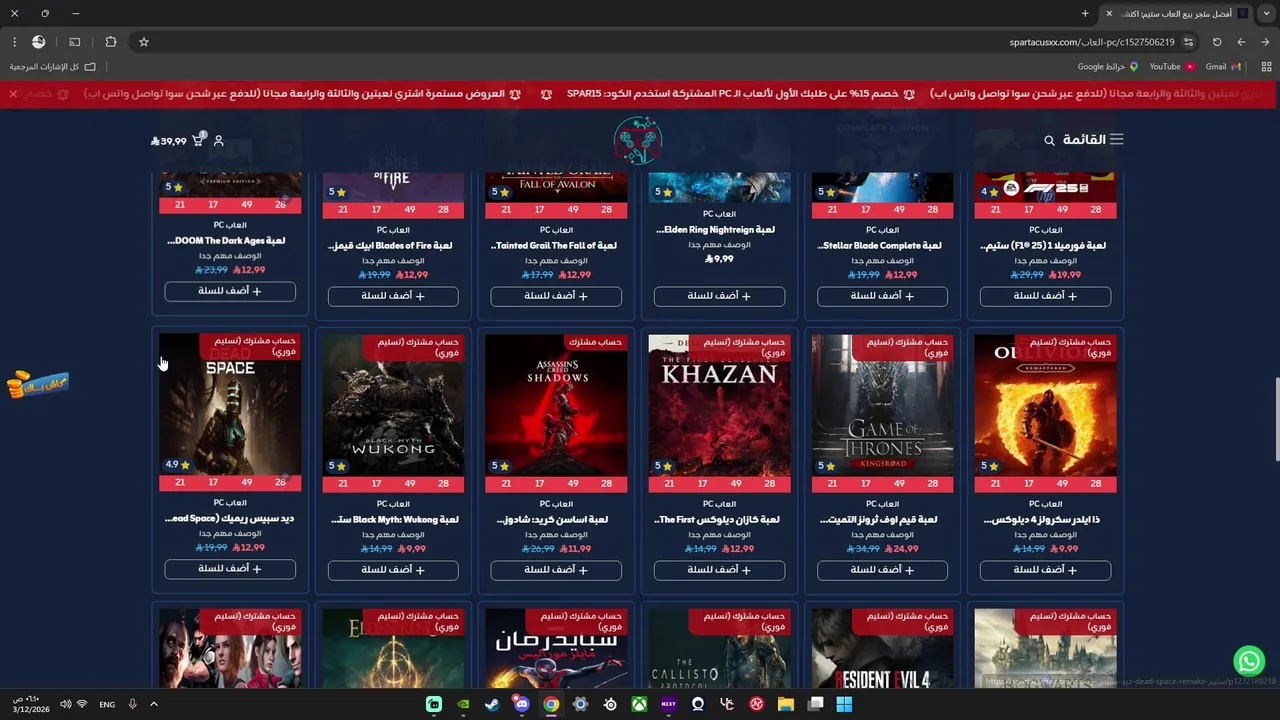
Task: Open the Chrome three-dot menu
Action: (14, 42)
